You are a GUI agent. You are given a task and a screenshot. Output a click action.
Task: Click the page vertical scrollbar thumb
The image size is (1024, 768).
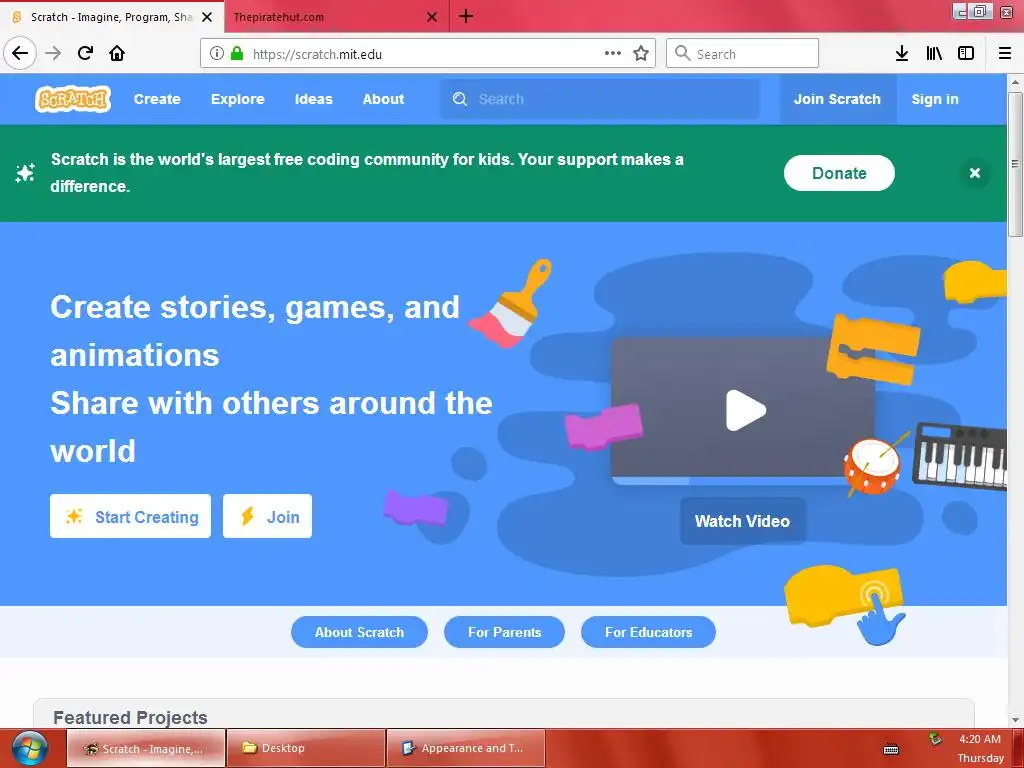1015,163
